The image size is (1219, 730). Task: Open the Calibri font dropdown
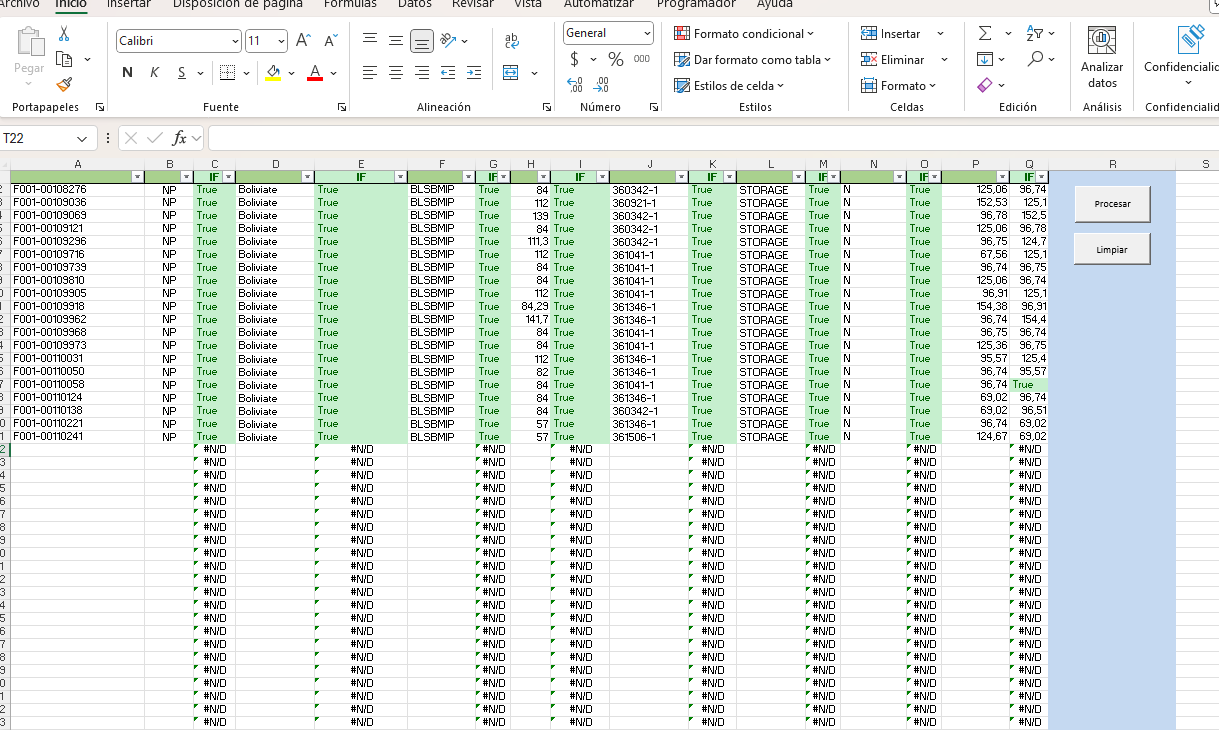pos(234,42)
